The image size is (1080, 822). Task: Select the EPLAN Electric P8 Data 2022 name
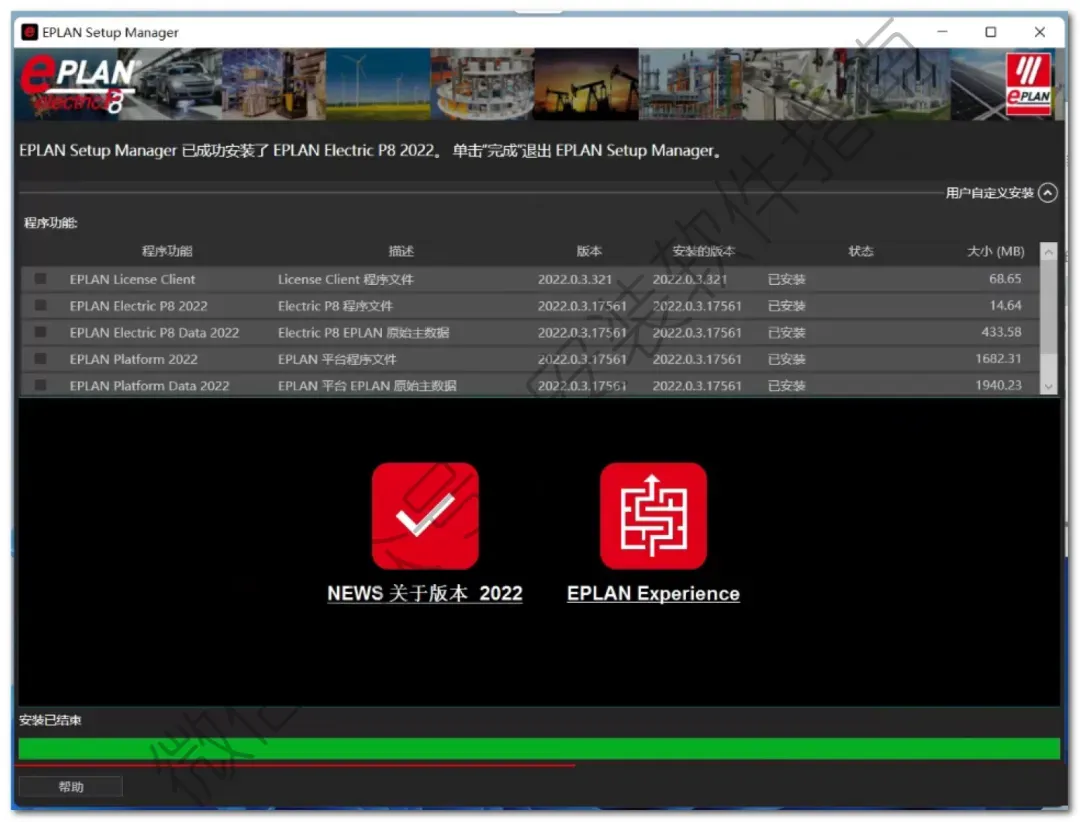154,332
